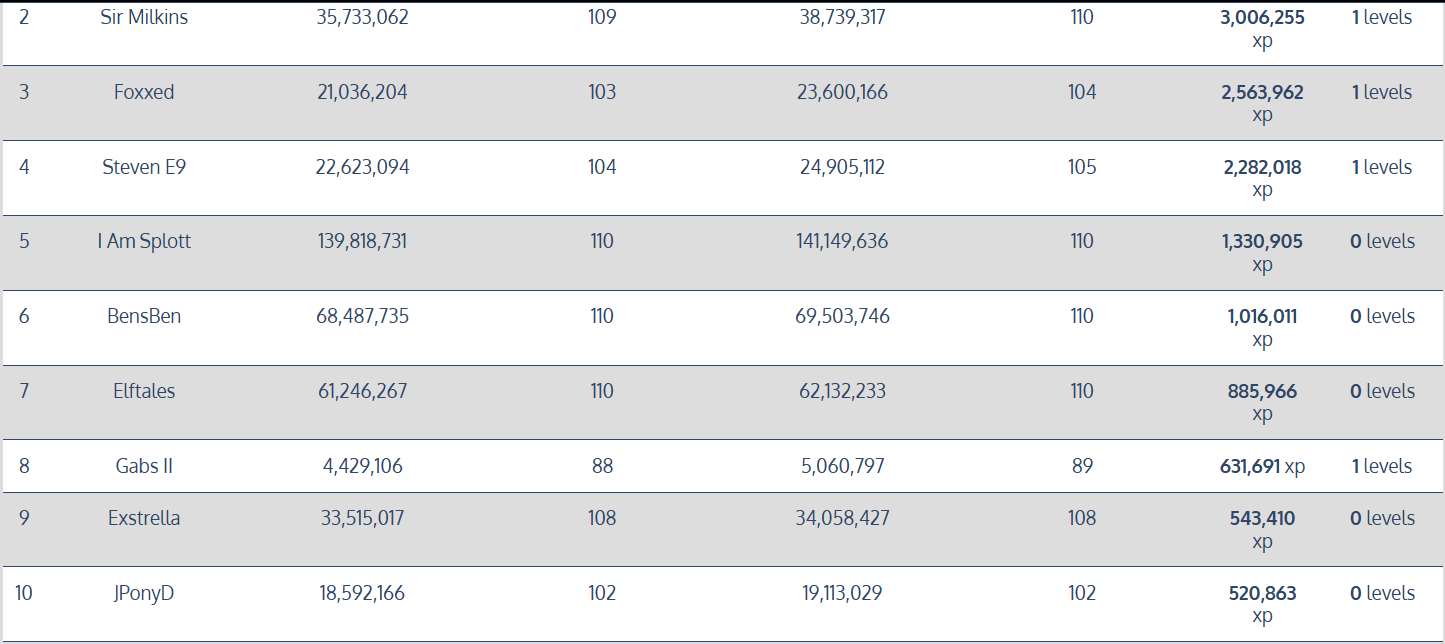Open the Foxxed player entry
This screenshot has width=1445, height=644.
coord(144,92)
